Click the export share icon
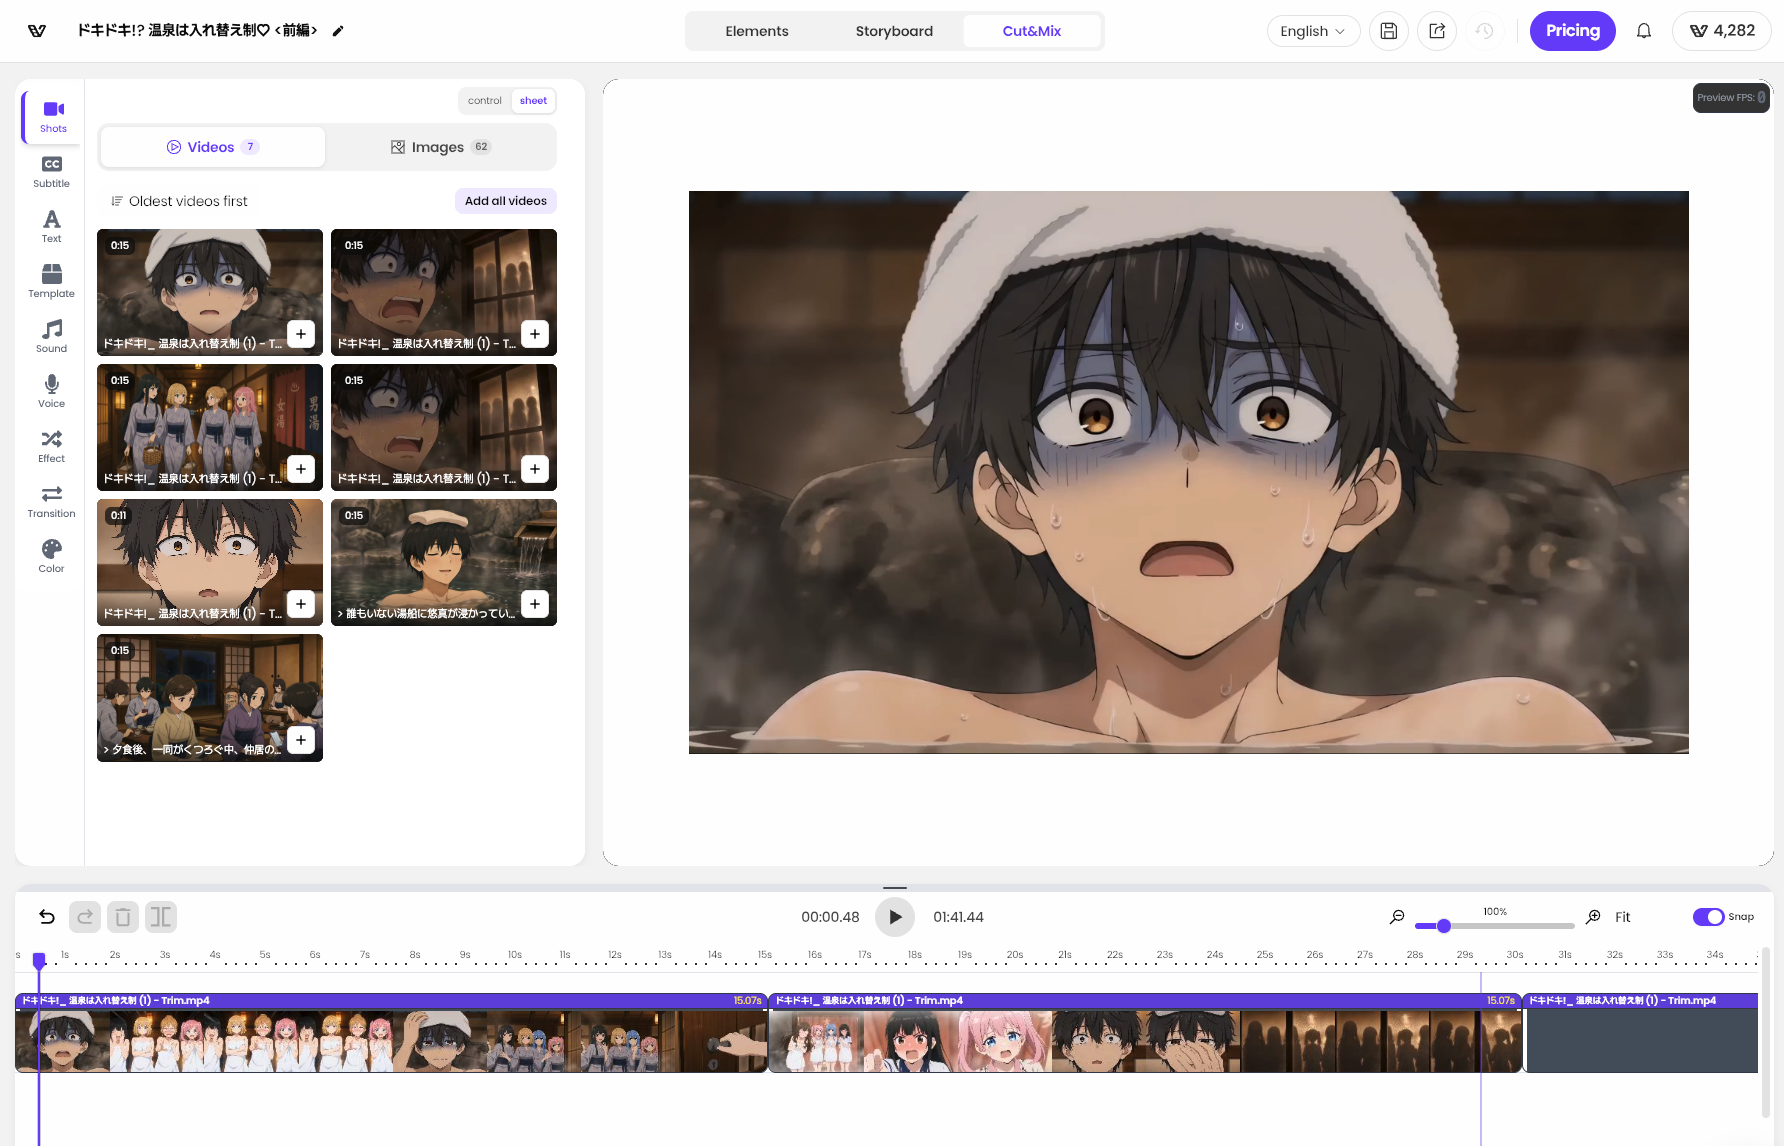The height and width of the screenshot is (1146, 1784). pyautogui.click(x=1437, y=31)
